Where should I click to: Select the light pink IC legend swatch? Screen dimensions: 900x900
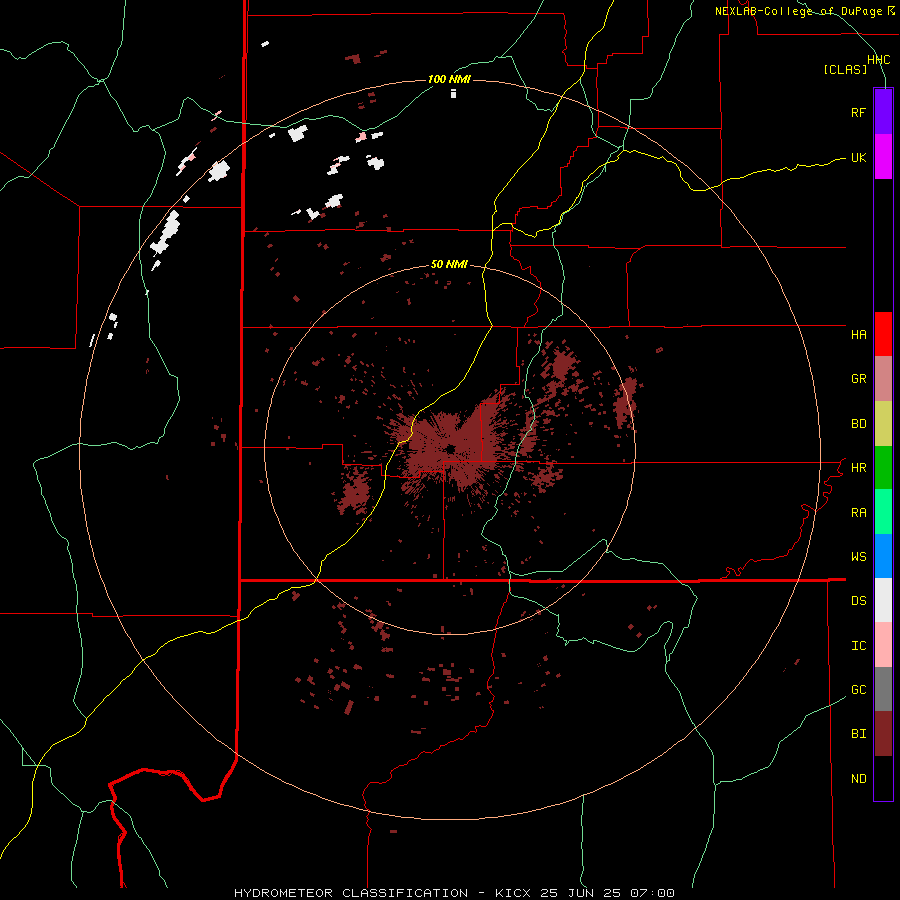883,645
